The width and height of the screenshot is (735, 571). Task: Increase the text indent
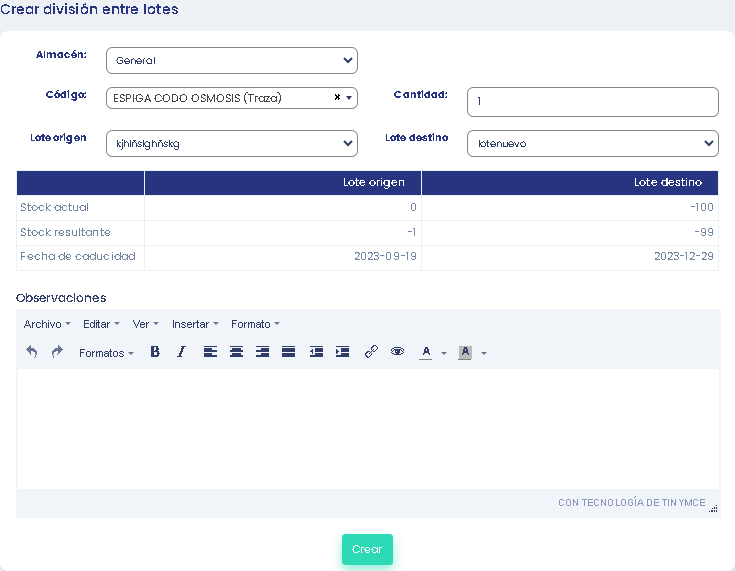342,352
